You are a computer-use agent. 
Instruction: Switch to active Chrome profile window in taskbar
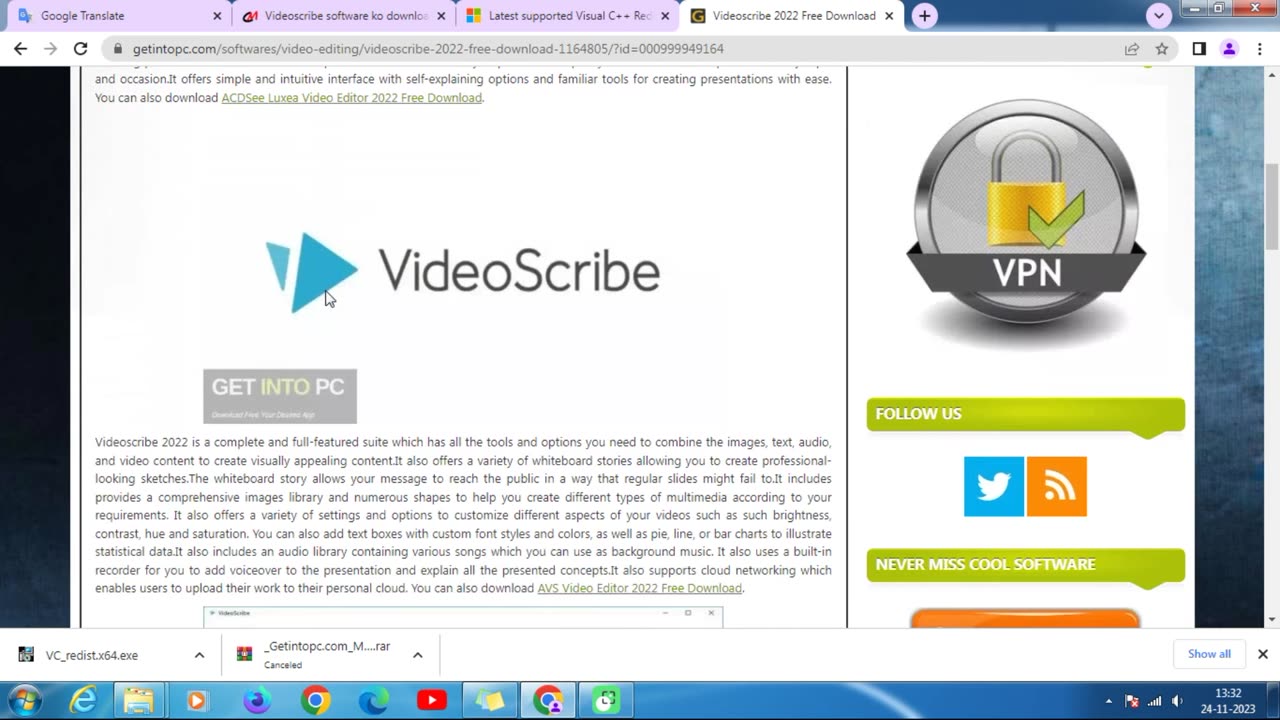pyautogui.click(x=548, y=700)
